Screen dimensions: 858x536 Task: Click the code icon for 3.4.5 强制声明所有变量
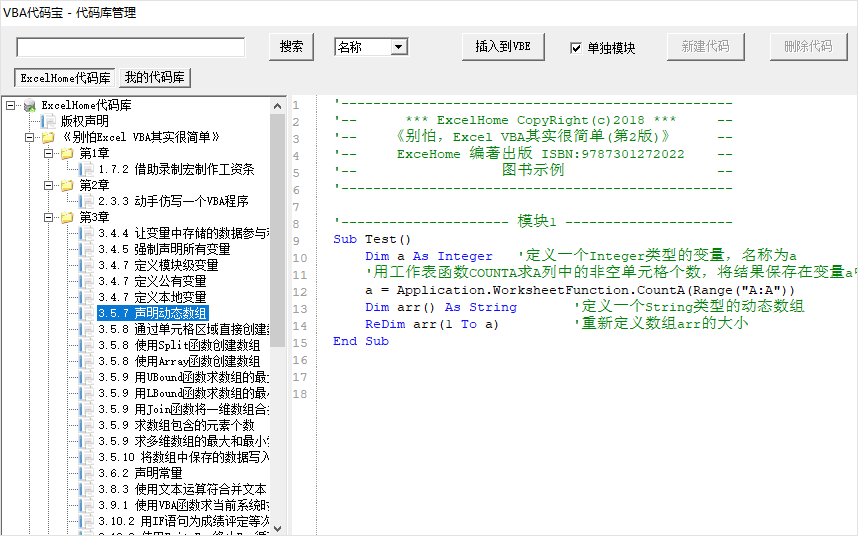pos(86,249)
